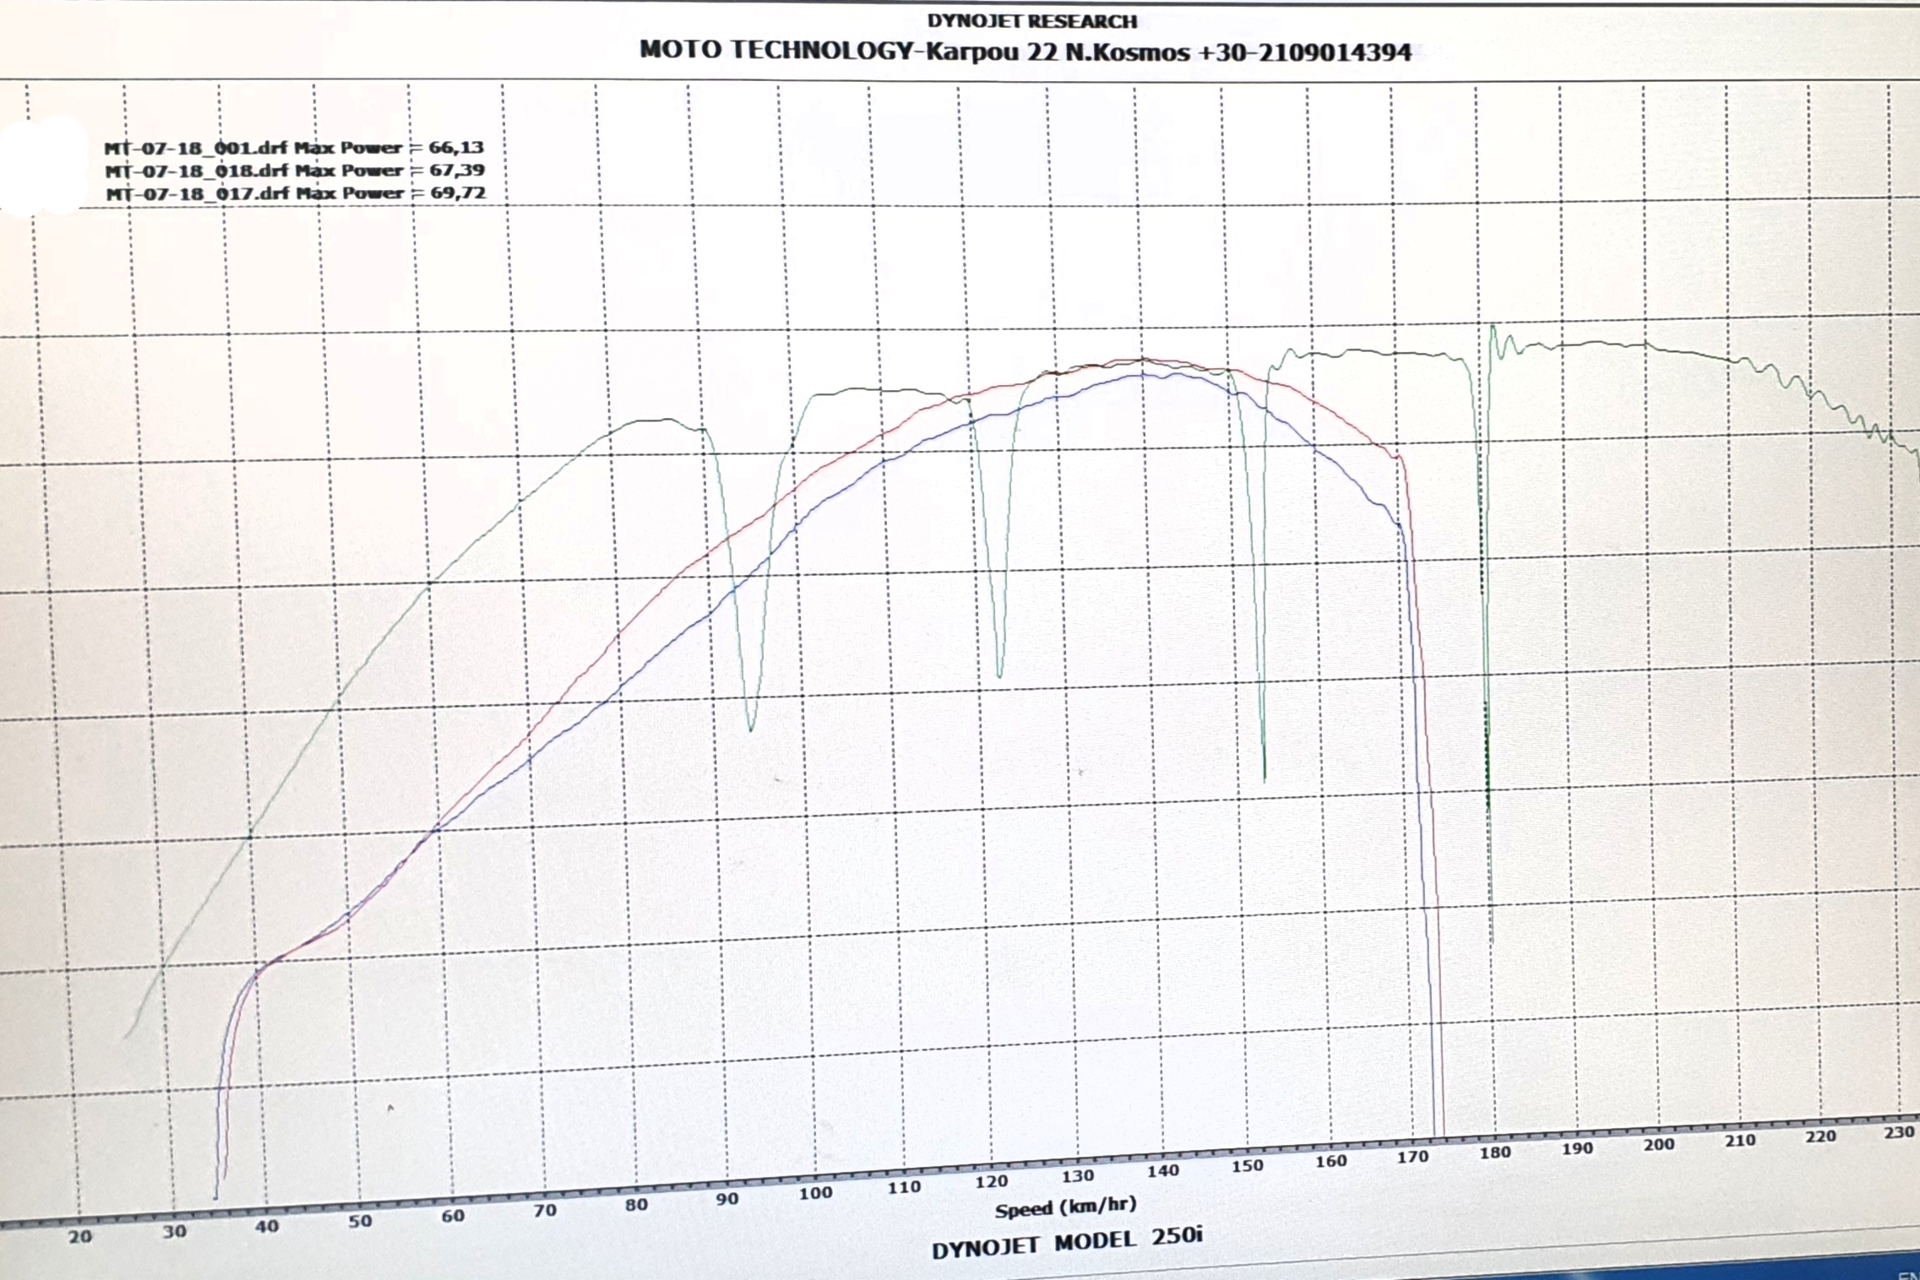
Task: Click the Speed (km/hr) axis label
Action: pos(1065,1208)
